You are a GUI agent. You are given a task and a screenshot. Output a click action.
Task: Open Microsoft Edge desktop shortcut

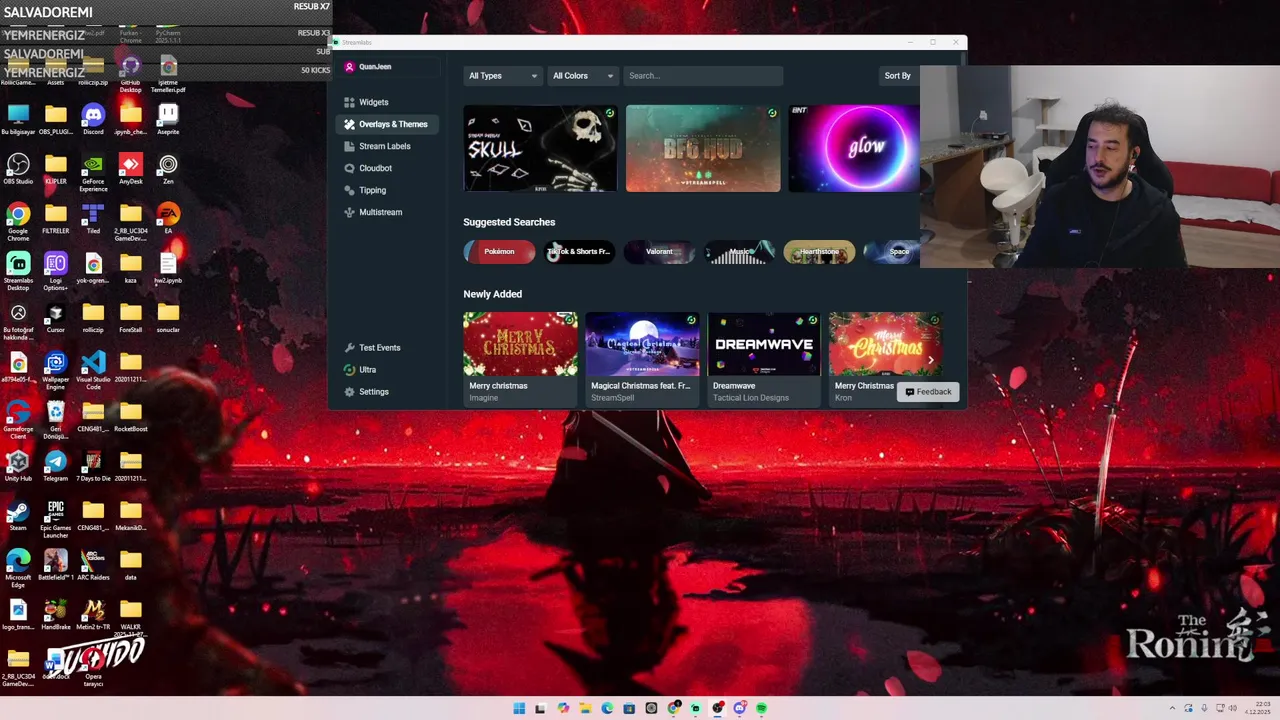(18, 568)
